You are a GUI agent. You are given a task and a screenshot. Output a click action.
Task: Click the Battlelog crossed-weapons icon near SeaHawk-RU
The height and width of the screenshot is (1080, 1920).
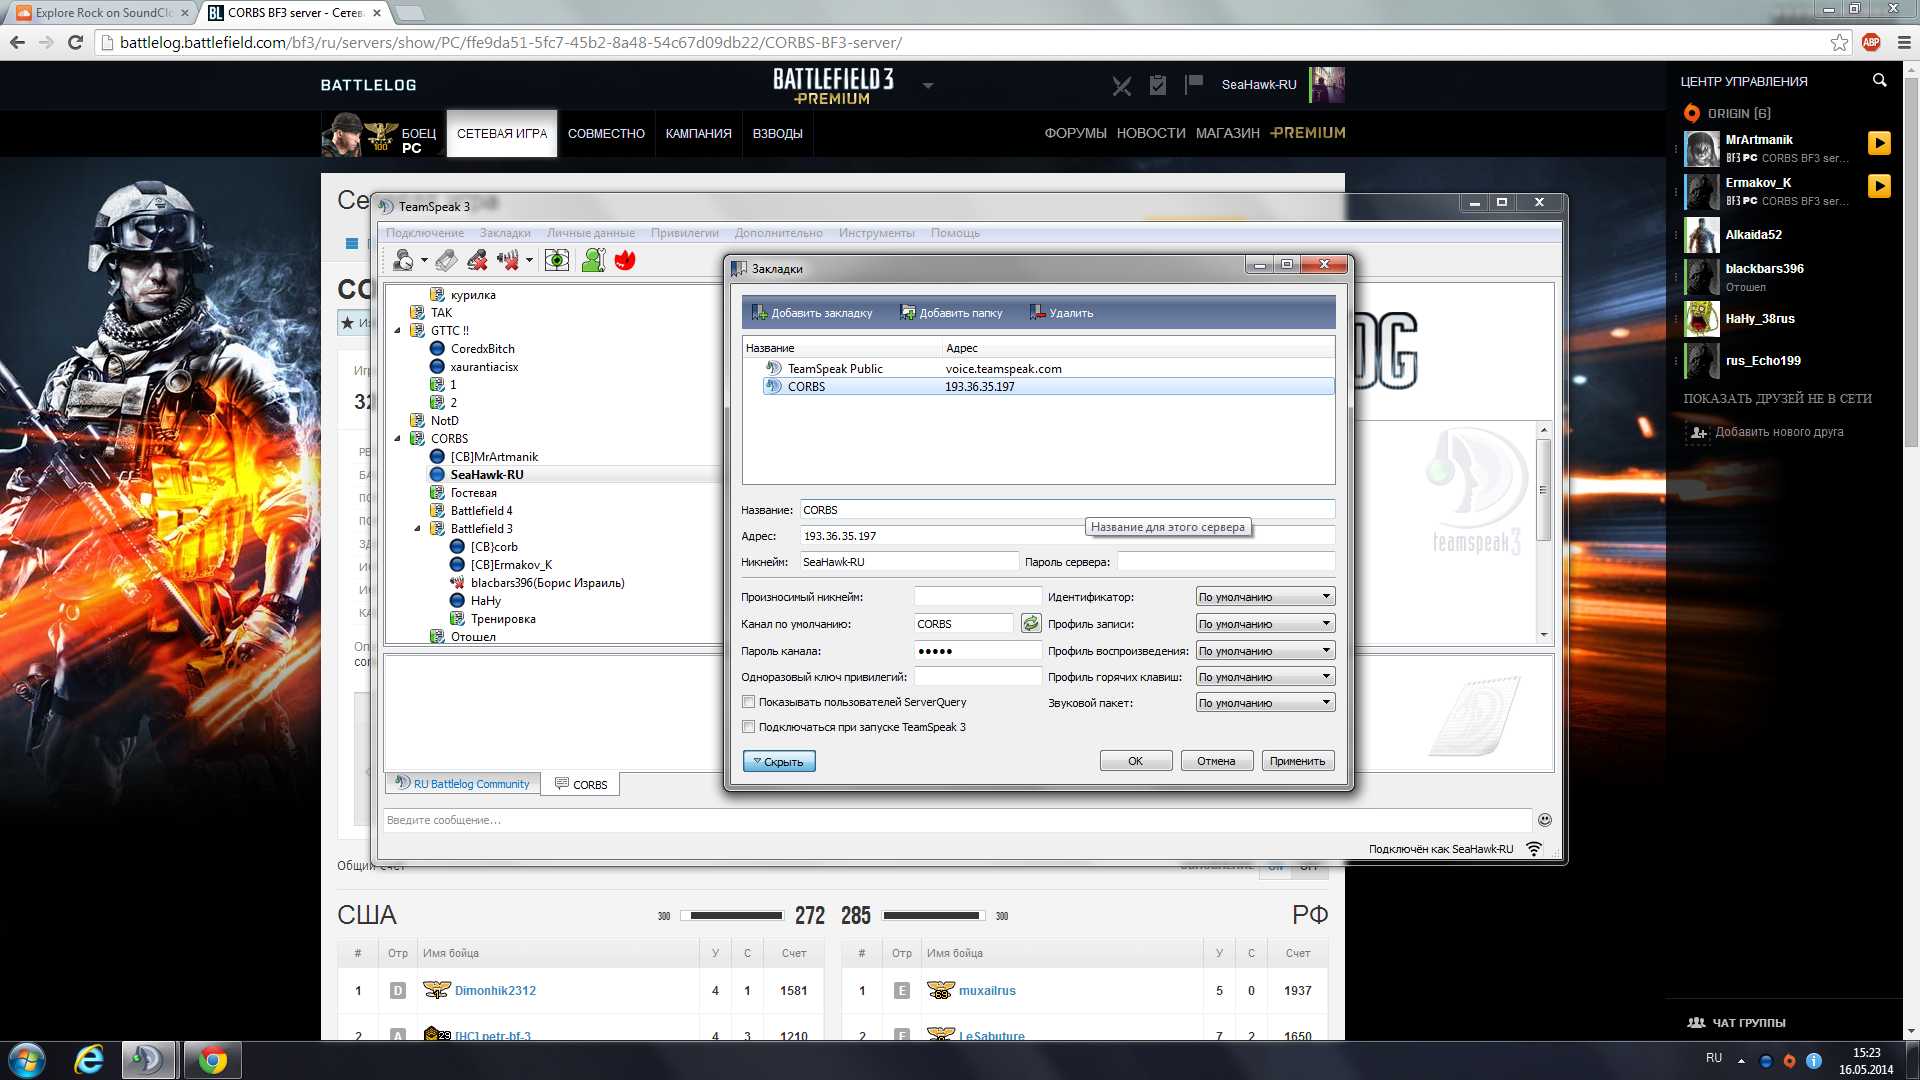pos(1122,86)
